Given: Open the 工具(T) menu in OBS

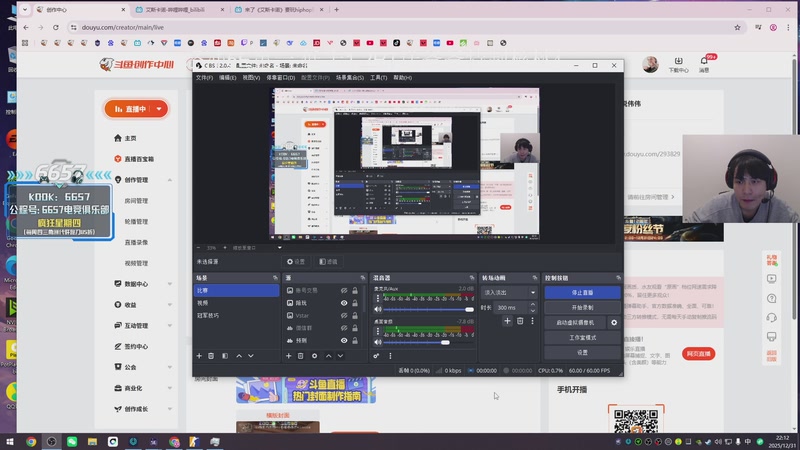Looking at the screenshot, I should tap(379, 78).
